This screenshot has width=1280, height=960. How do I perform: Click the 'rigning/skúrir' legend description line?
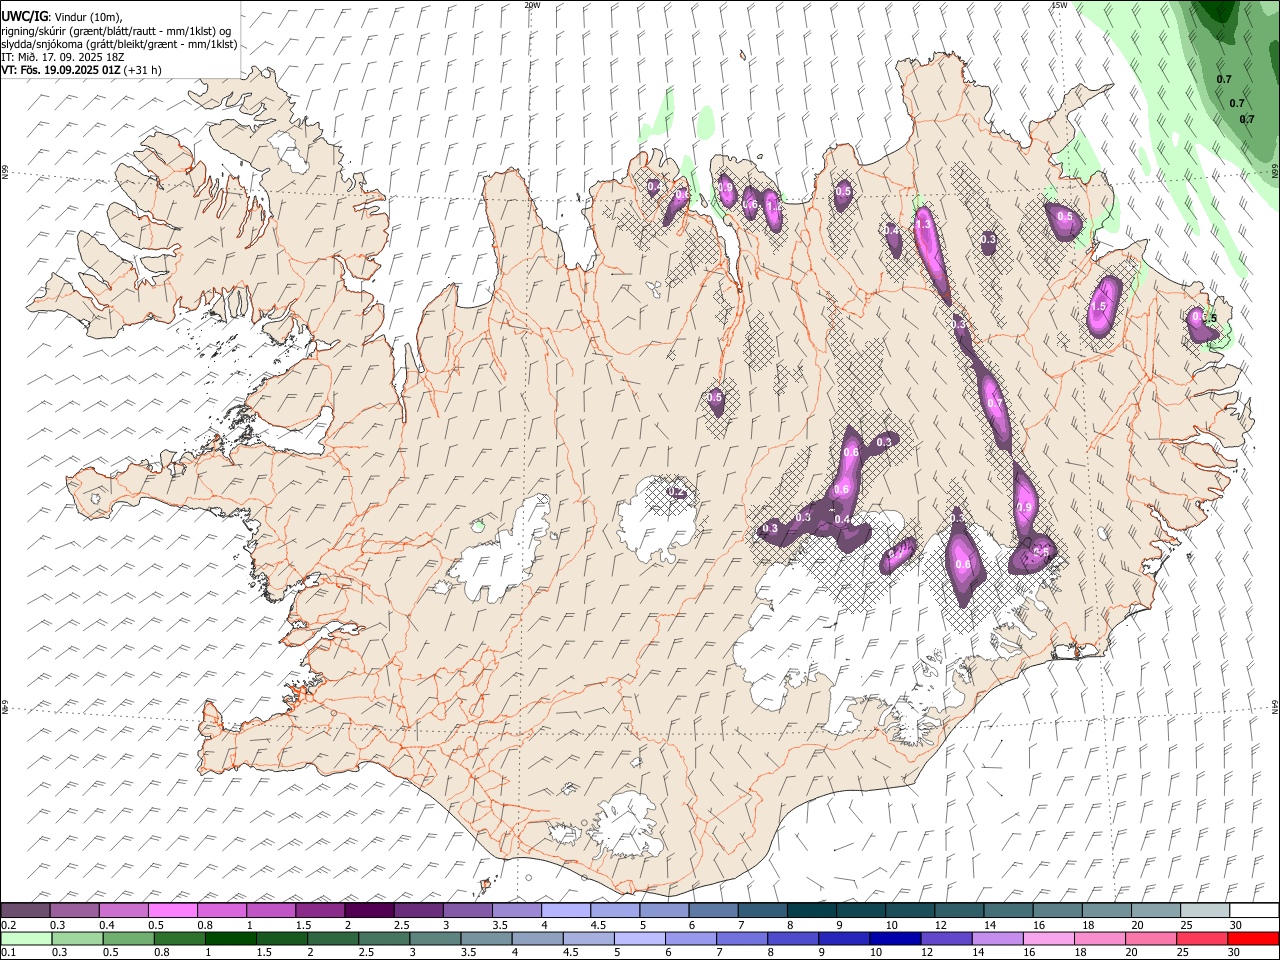(x=118, y=31)
